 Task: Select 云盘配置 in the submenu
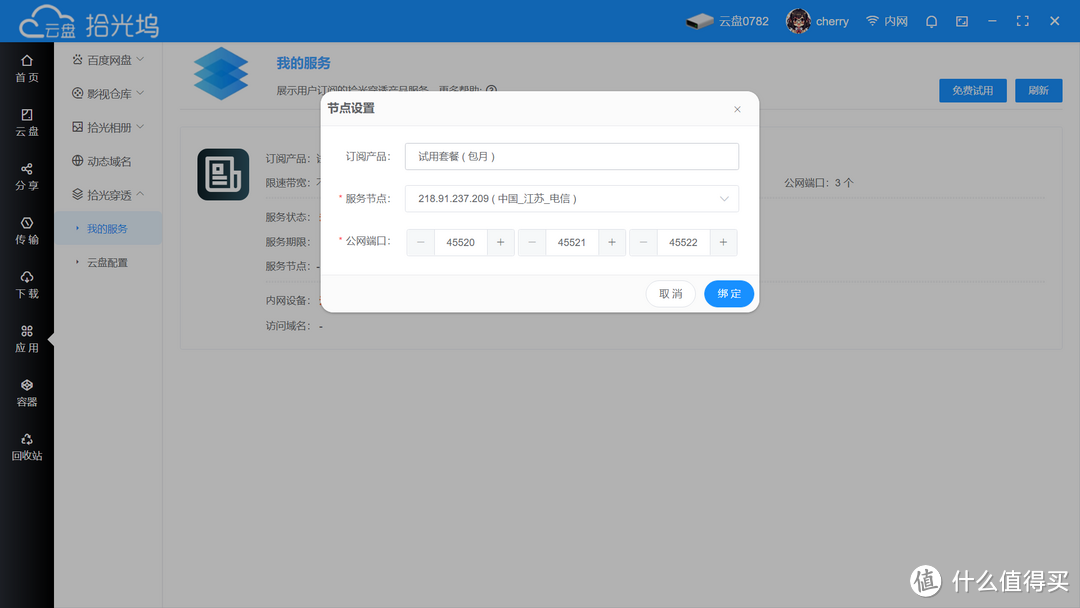coord(107,262)
